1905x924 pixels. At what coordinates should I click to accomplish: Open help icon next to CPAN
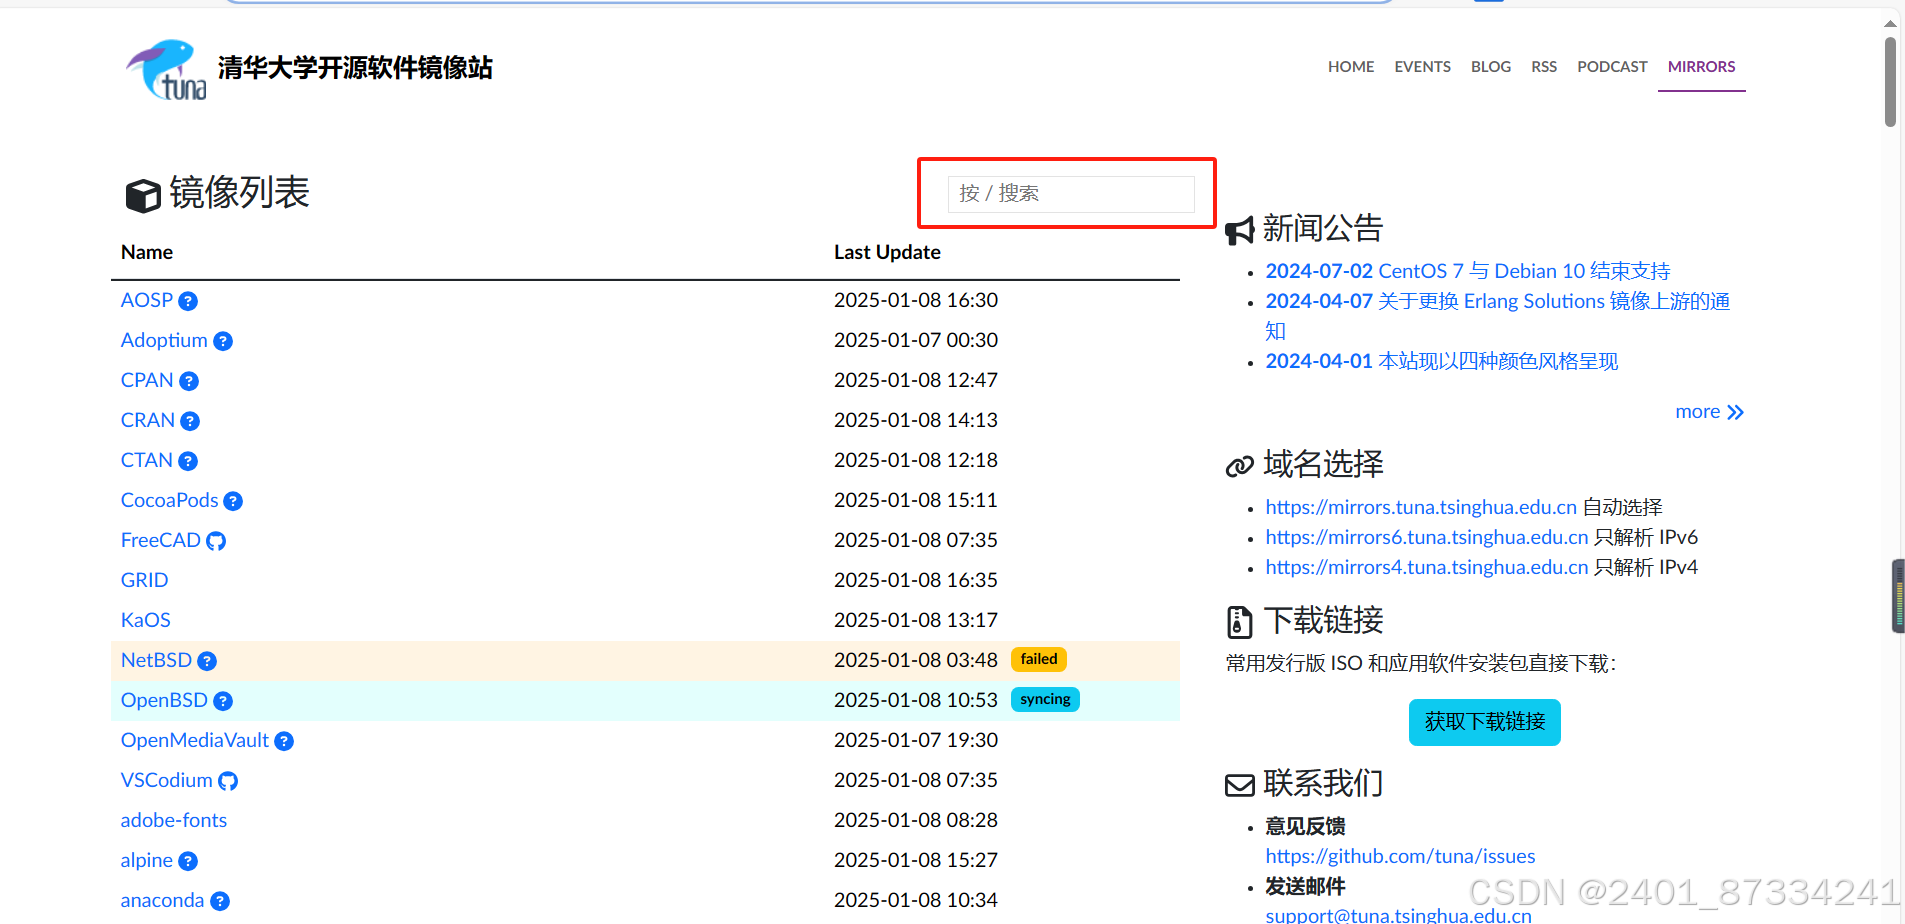pyautogui.click(x=189, y=381)
